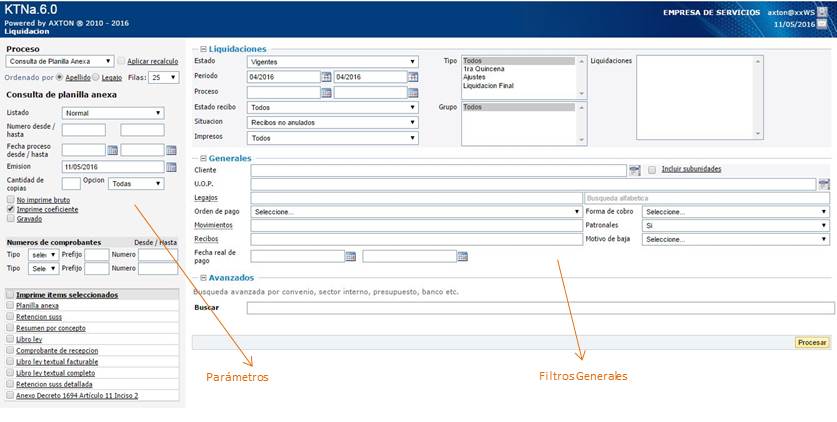Collapse the Liquidaciones section
This screenshot has height=422, width=837.
pyautogui.click(x=204, y=48)
